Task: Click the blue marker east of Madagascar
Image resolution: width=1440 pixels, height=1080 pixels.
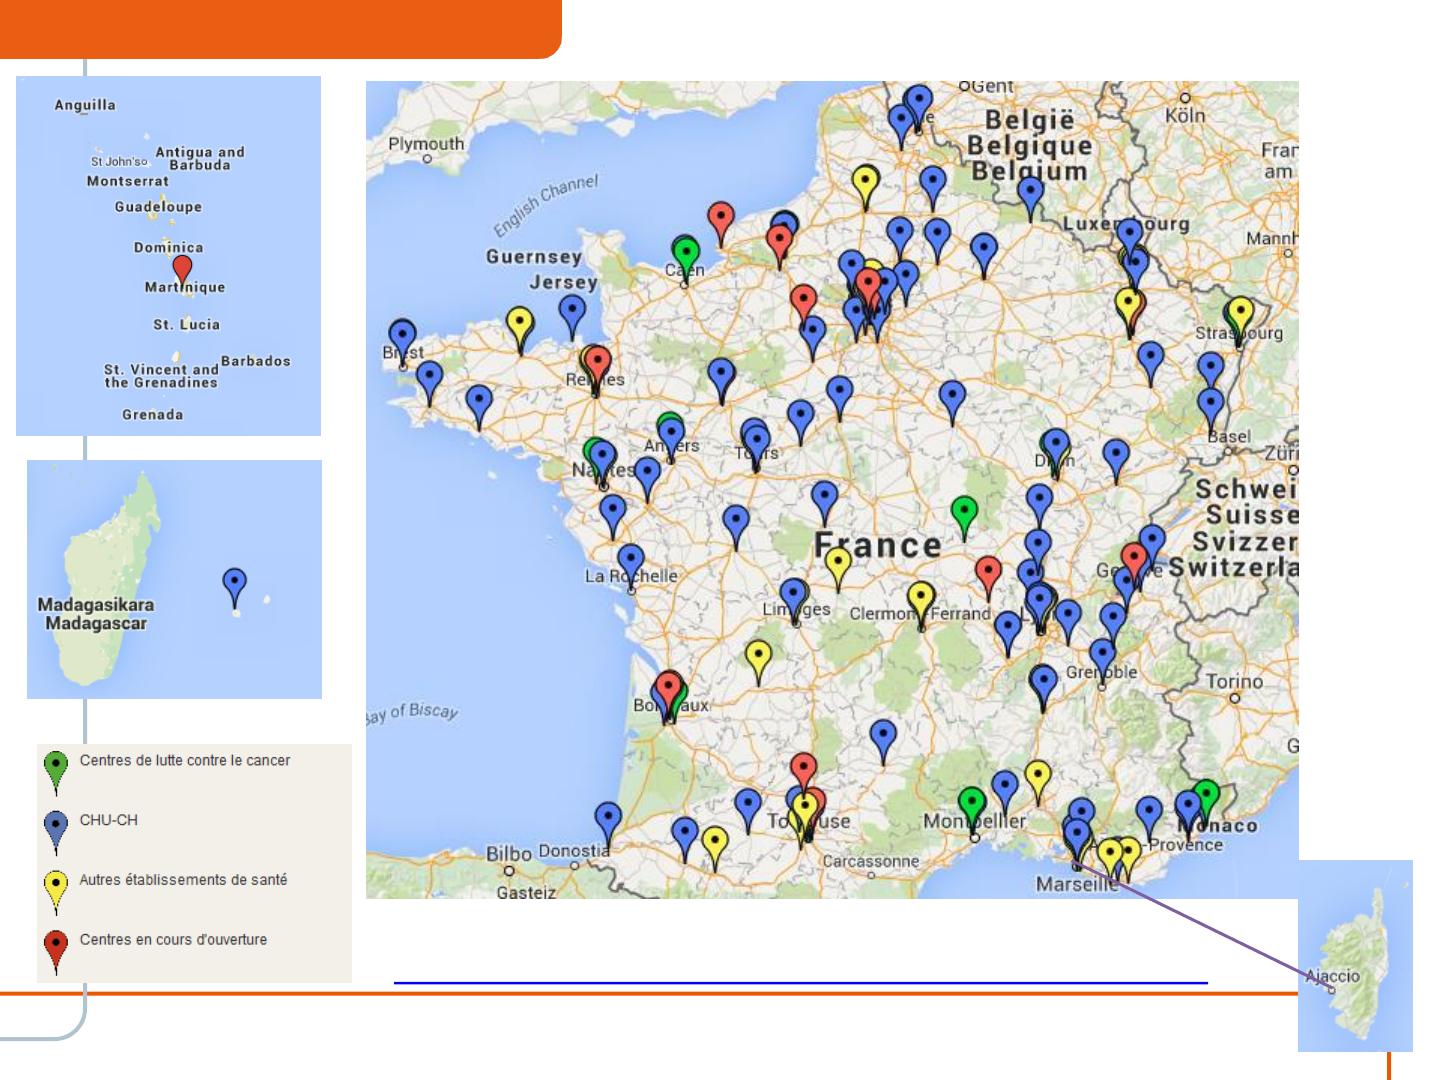Action: 234,588
